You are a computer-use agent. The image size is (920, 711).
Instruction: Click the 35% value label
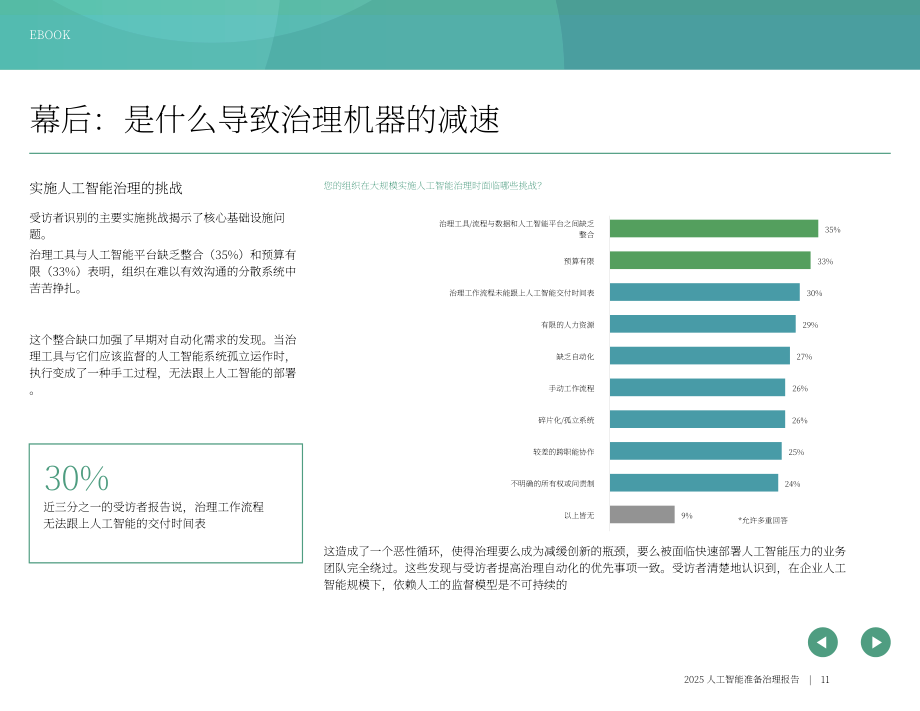click(x=832, y=229)
